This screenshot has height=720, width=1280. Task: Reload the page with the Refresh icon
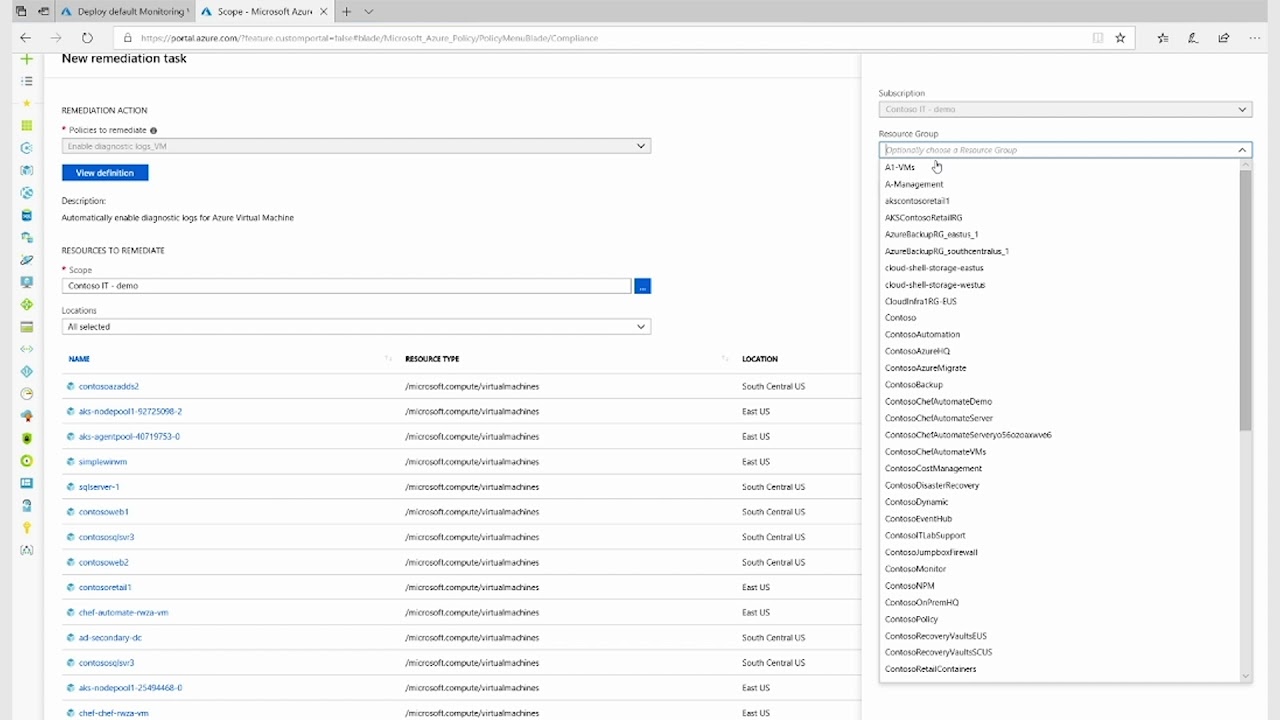pyautogui.click(x=87, y=38)
